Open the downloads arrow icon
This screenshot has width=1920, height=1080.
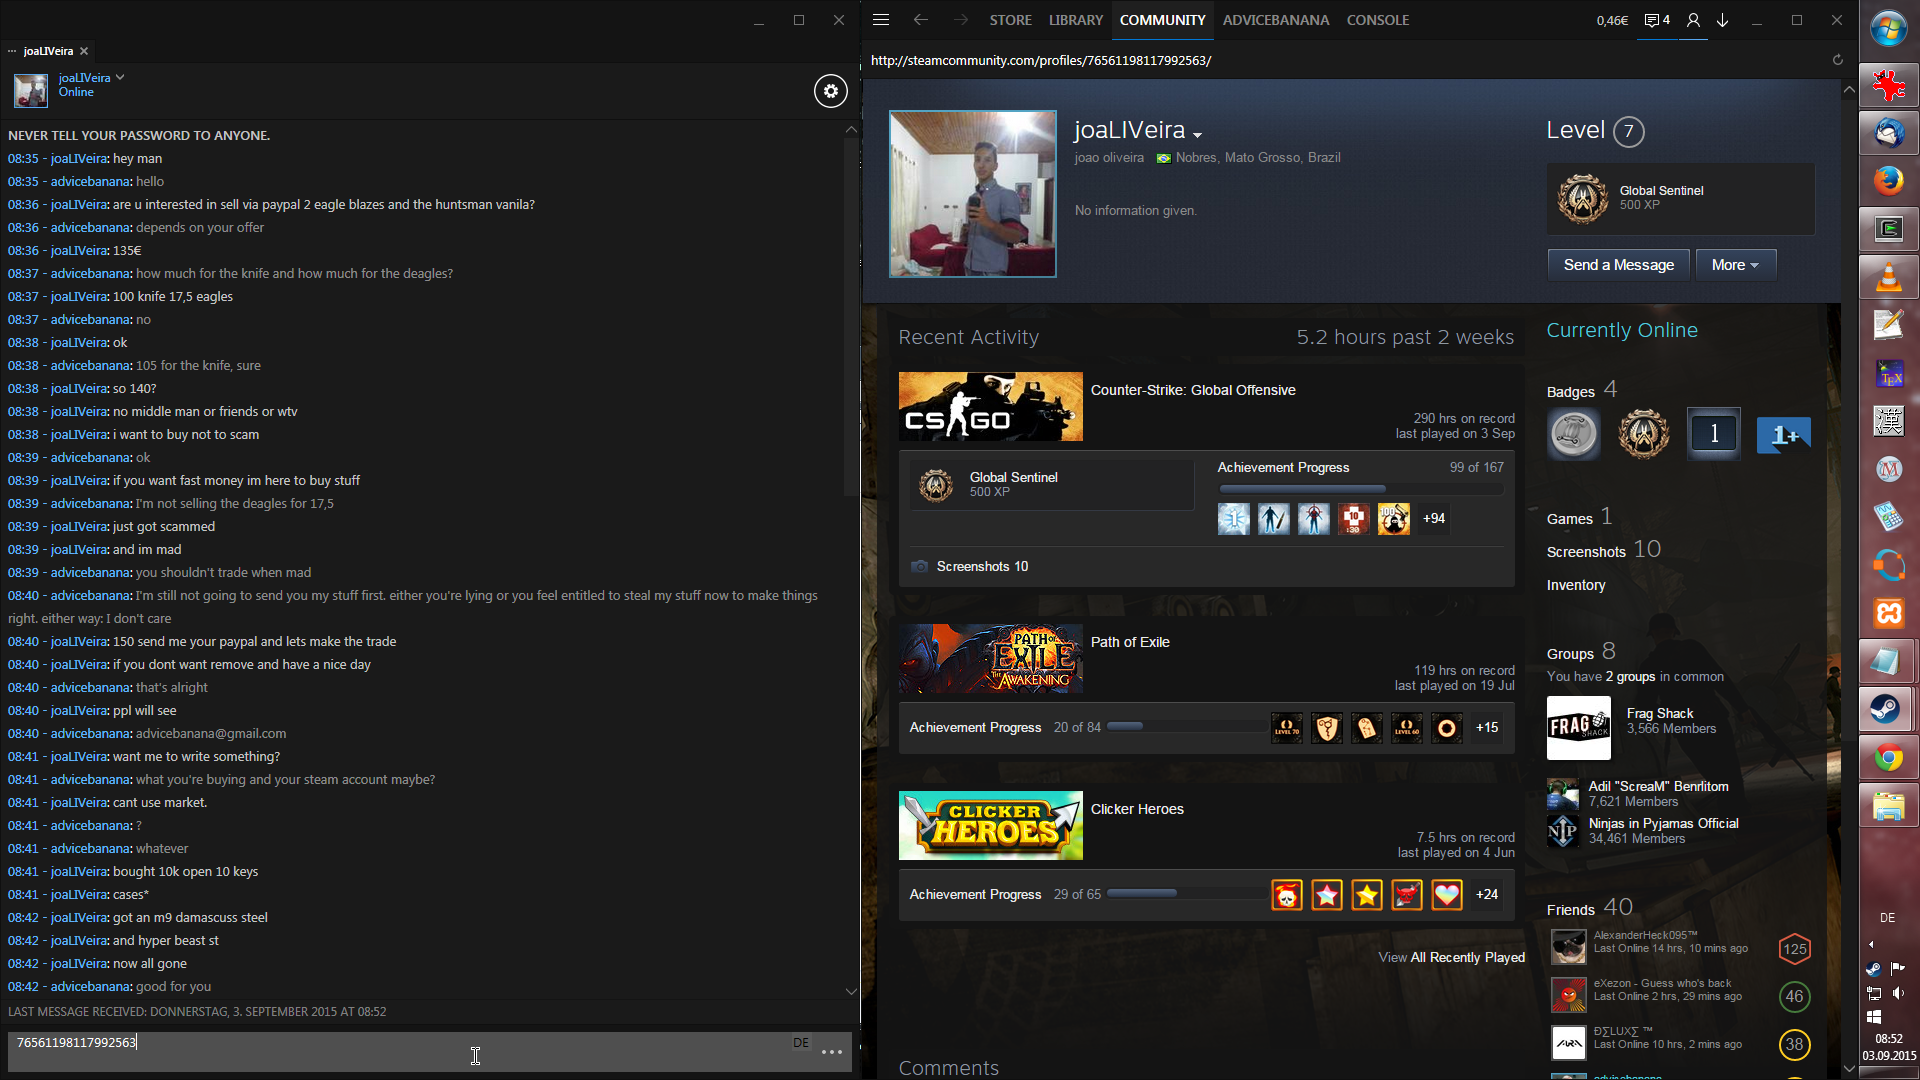(x=1722, y=20)
